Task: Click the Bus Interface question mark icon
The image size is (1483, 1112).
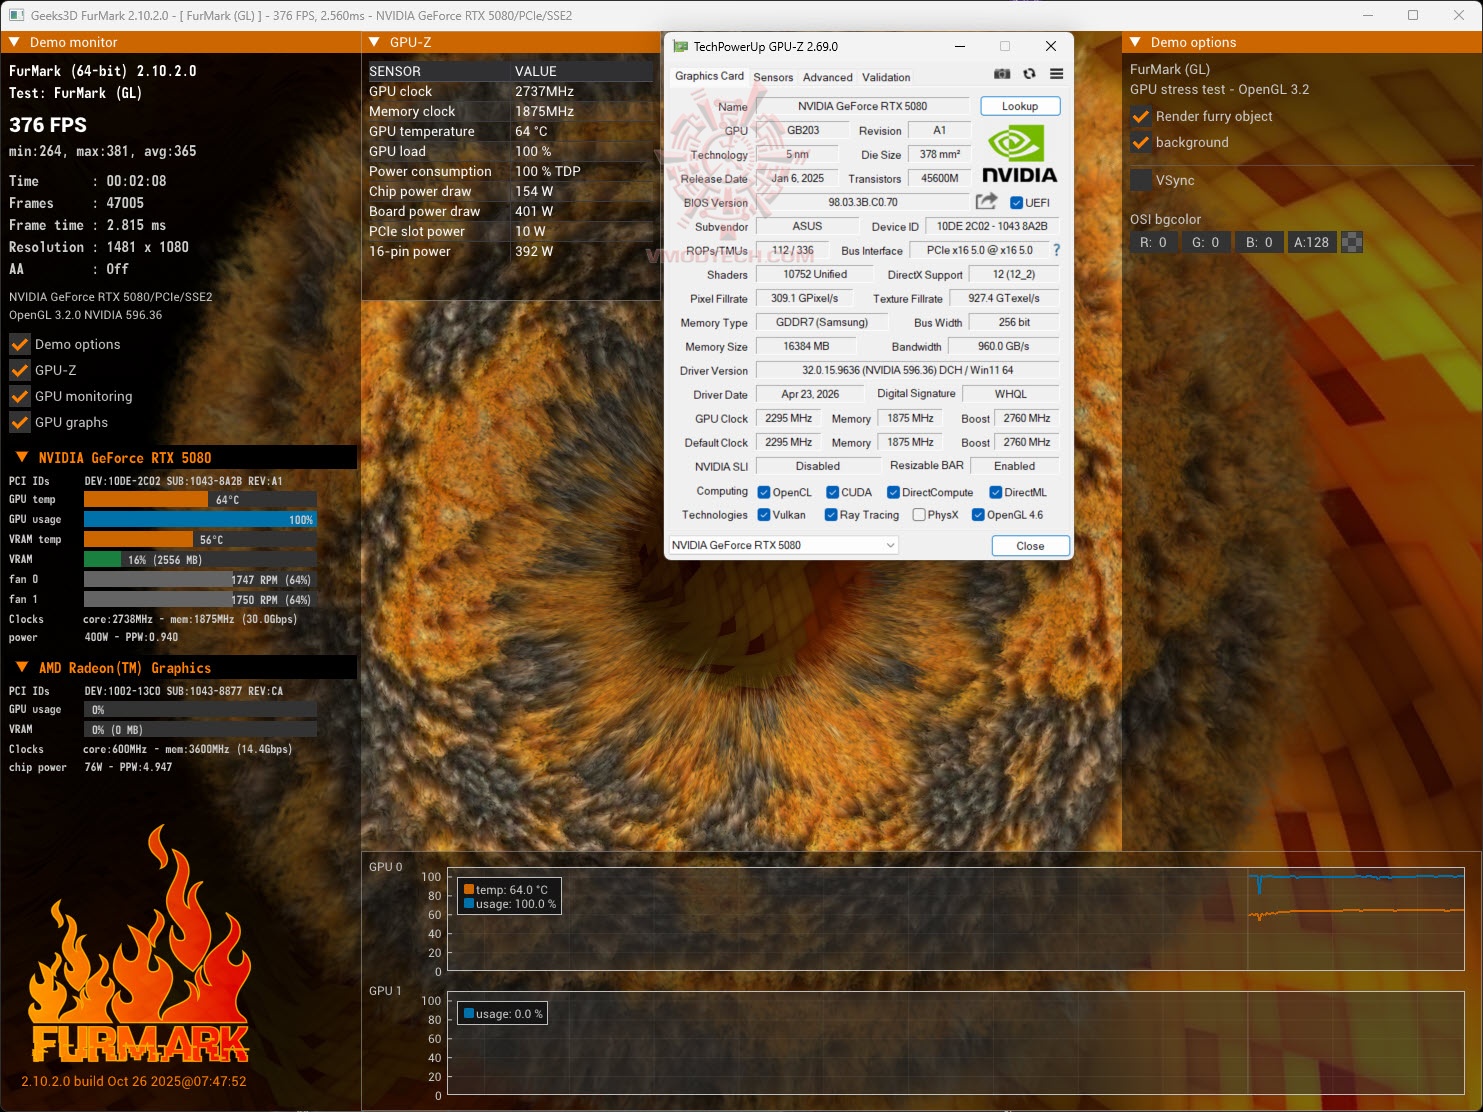Action: pyautogui.click(x=1056, y=250)
